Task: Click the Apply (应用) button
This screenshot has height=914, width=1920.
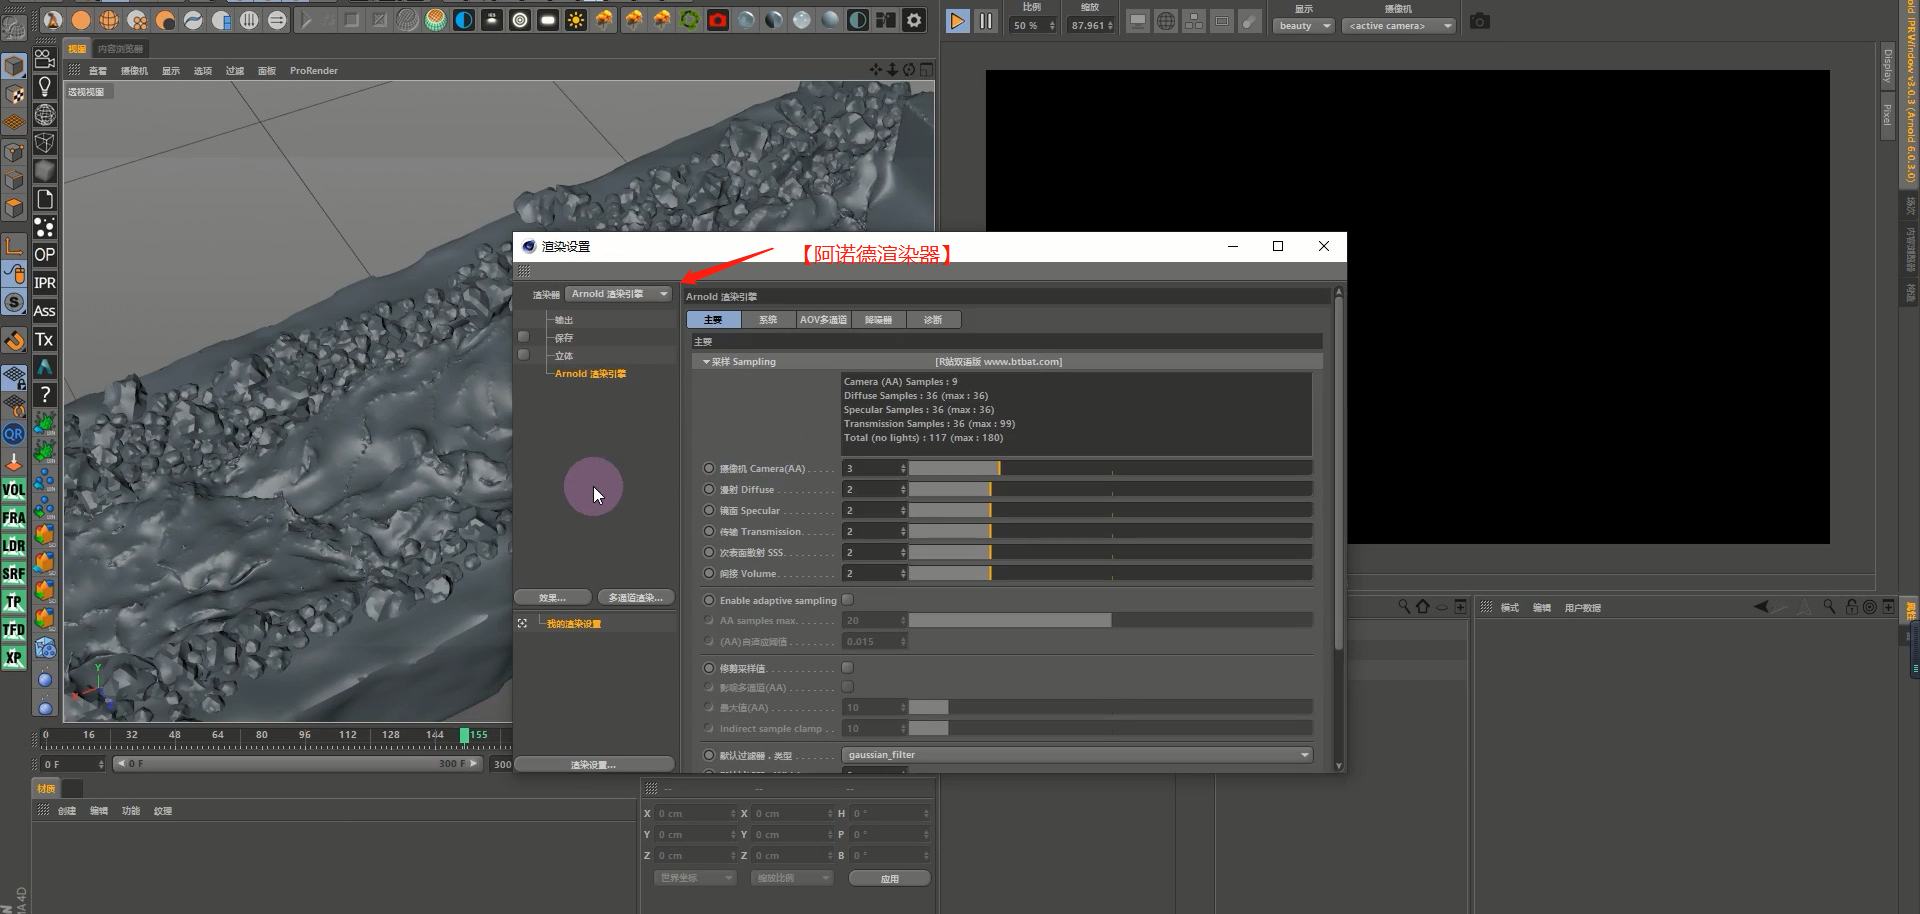Action: (890, 879)
